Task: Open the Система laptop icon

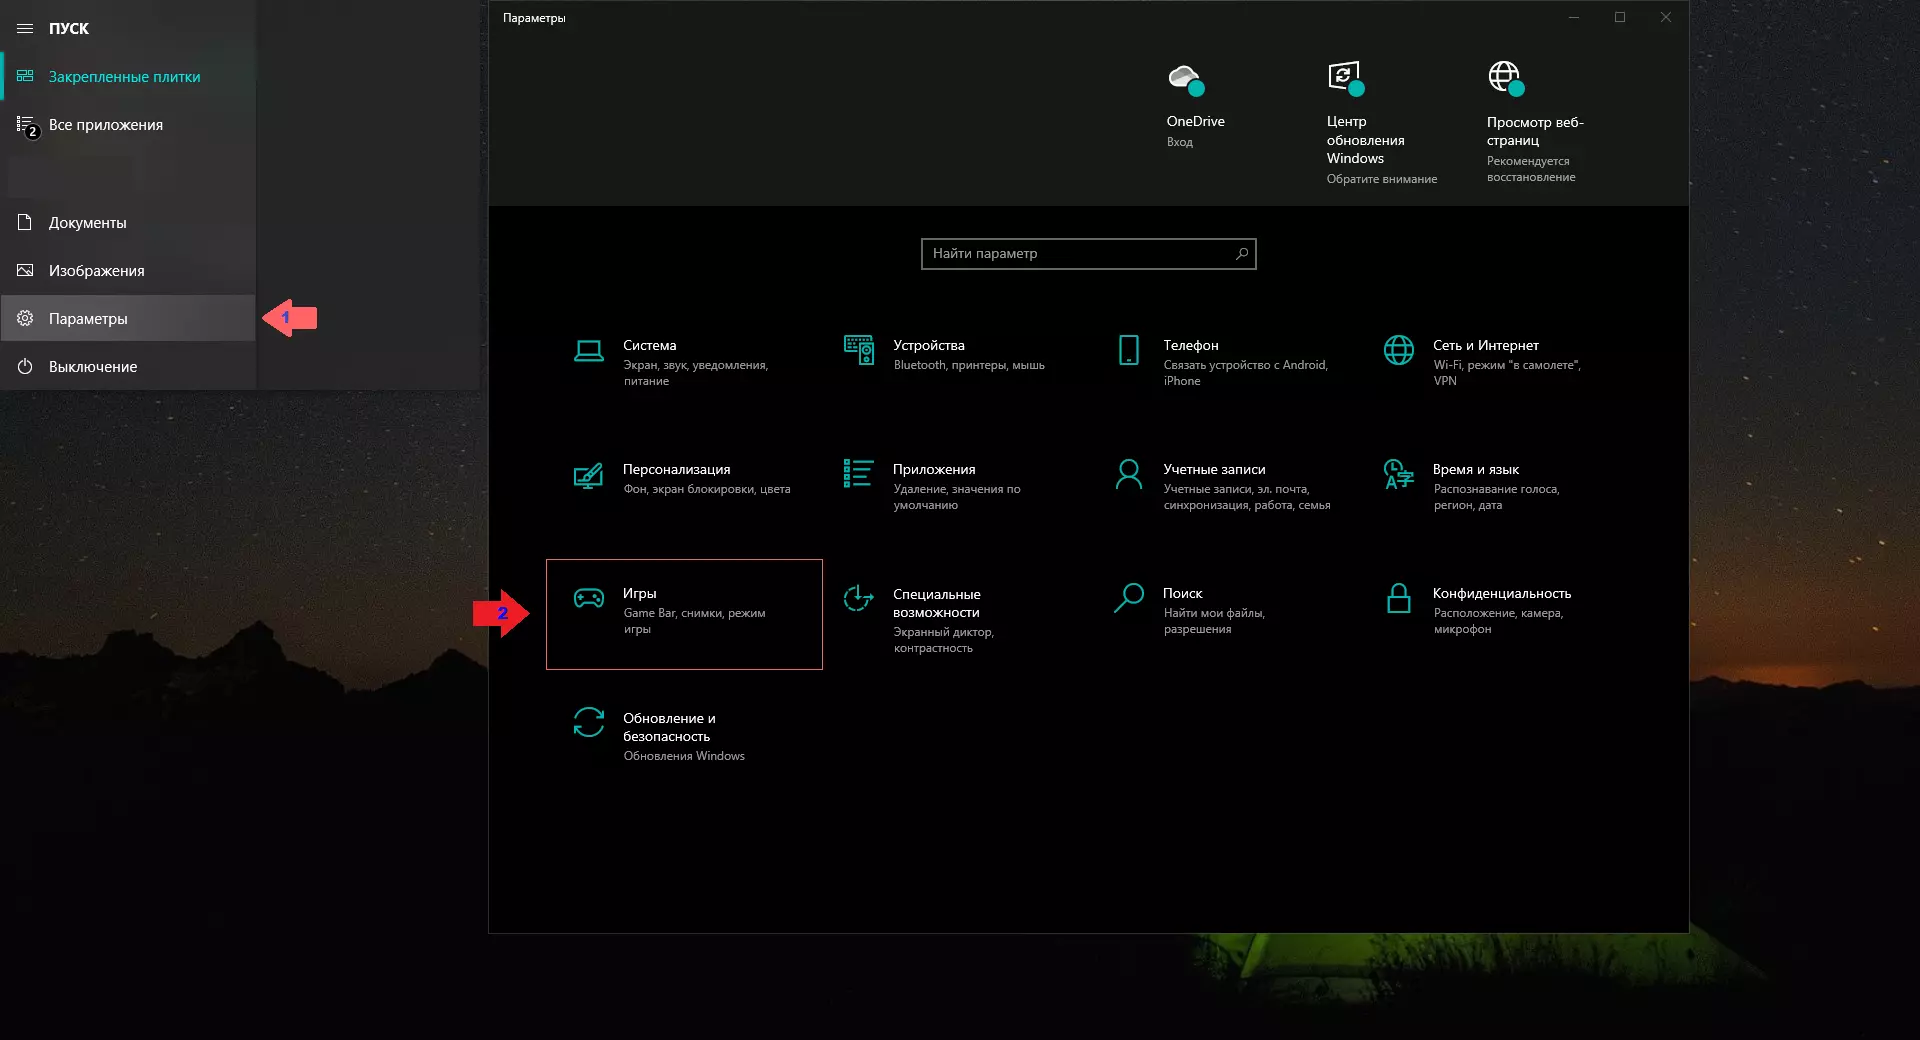Action: [589, 350]
